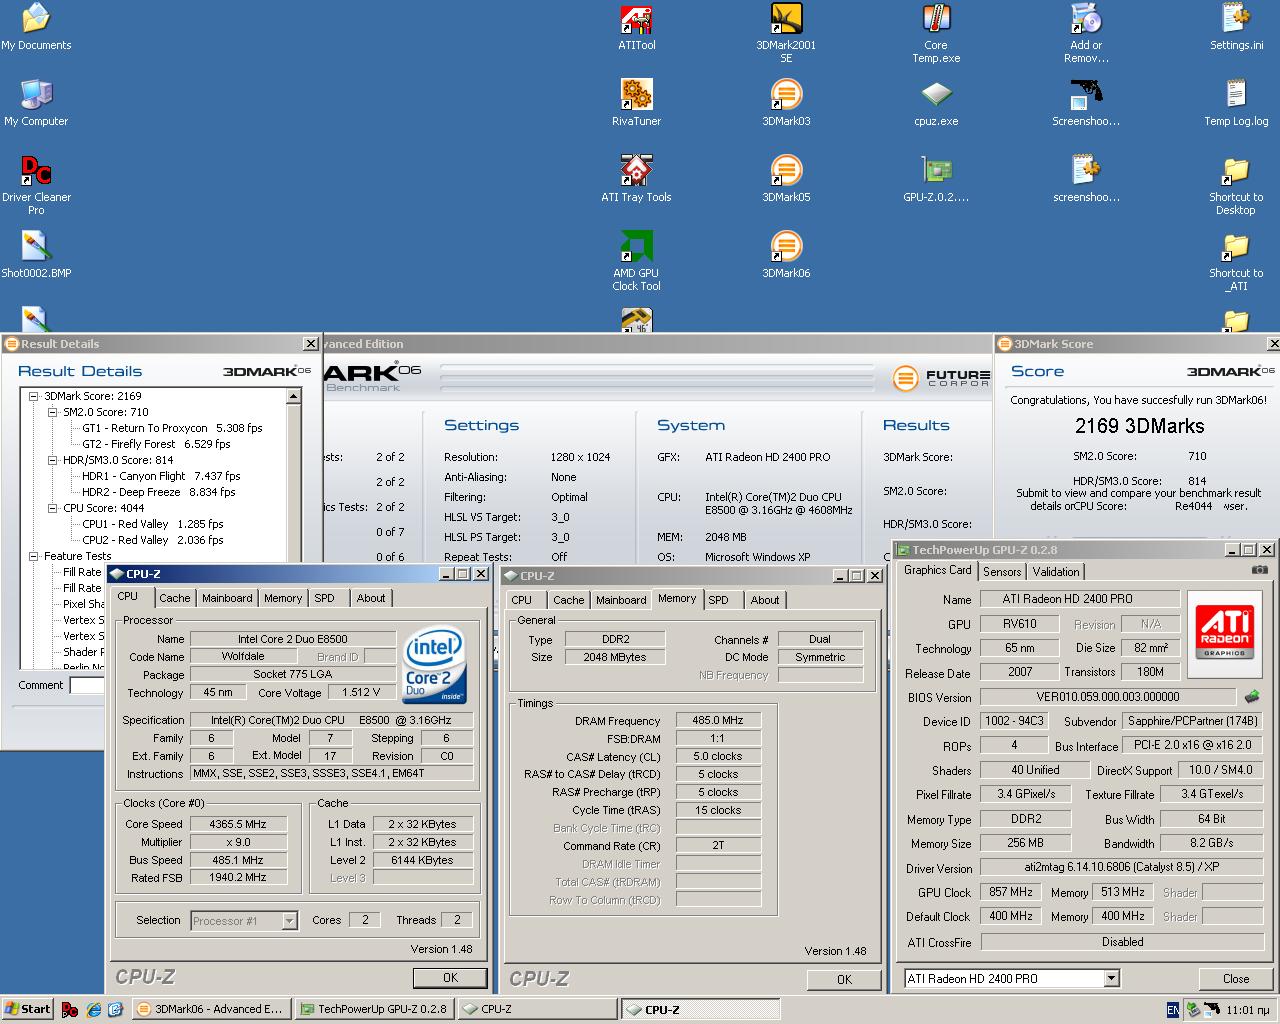Select the GPU-Z.0.2 desktop icon

(936, 179)
